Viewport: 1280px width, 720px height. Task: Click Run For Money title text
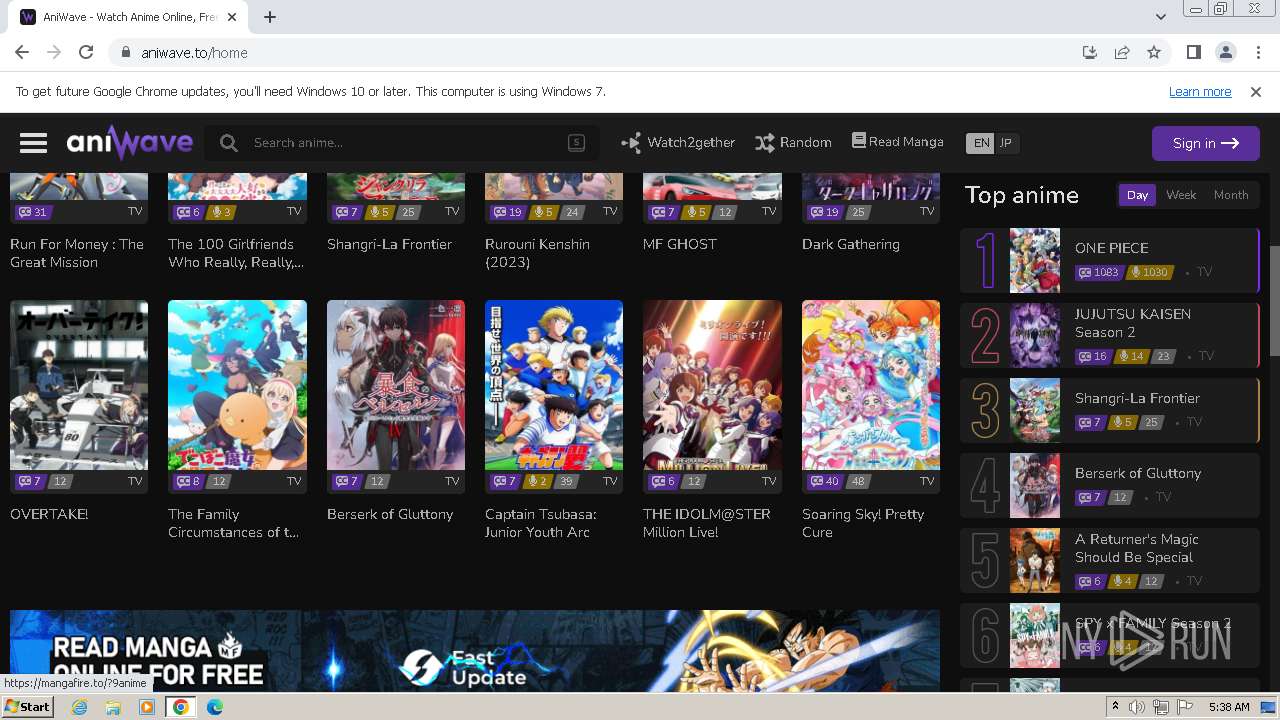[77, 253]
